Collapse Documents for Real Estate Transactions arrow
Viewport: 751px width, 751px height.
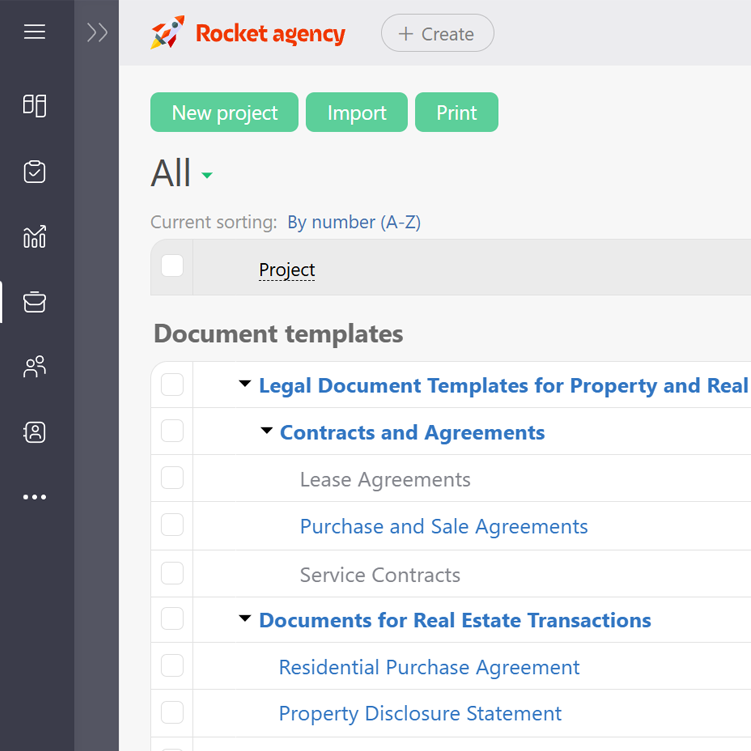[245, 618]
